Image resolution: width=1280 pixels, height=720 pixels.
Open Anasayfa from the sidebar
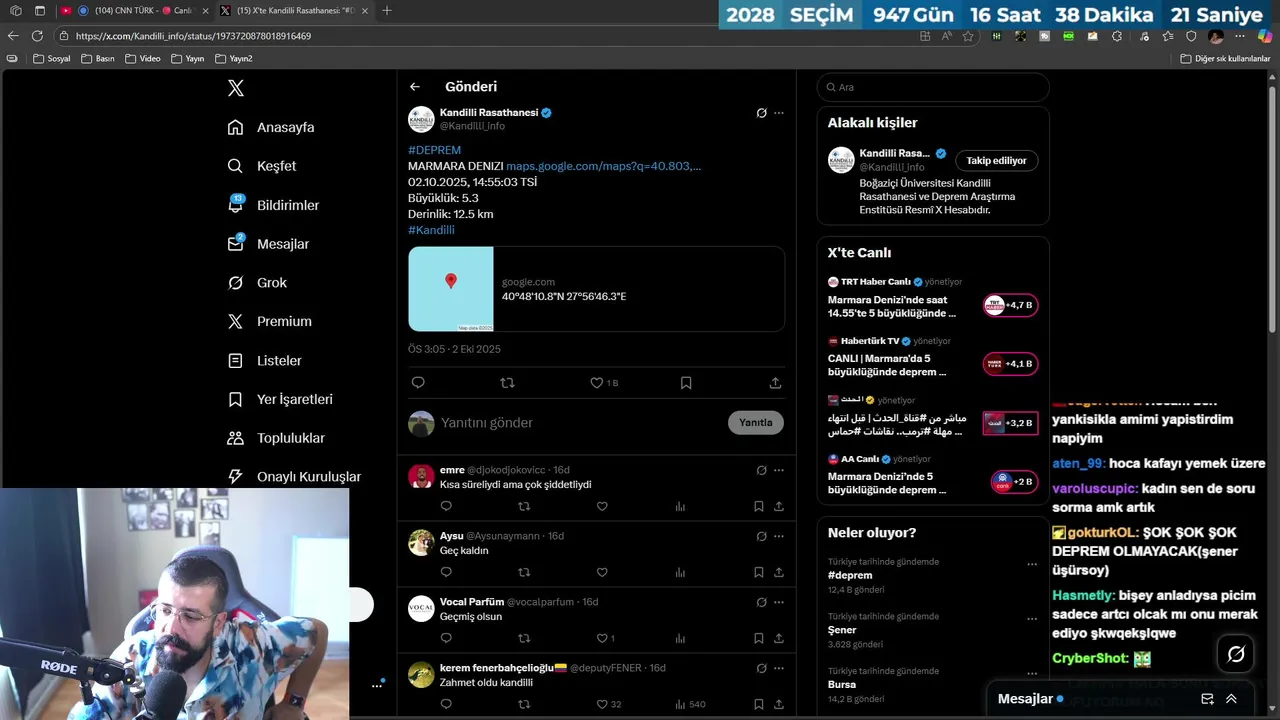[x=272, y=127]
